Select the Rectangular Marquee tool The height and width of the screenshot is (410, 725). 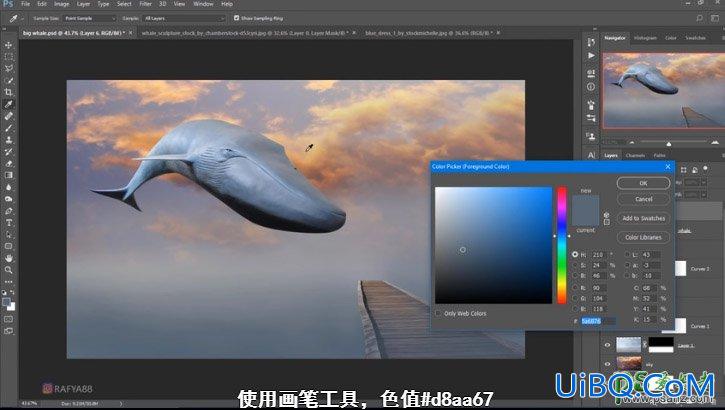click(x=8, y=57)
